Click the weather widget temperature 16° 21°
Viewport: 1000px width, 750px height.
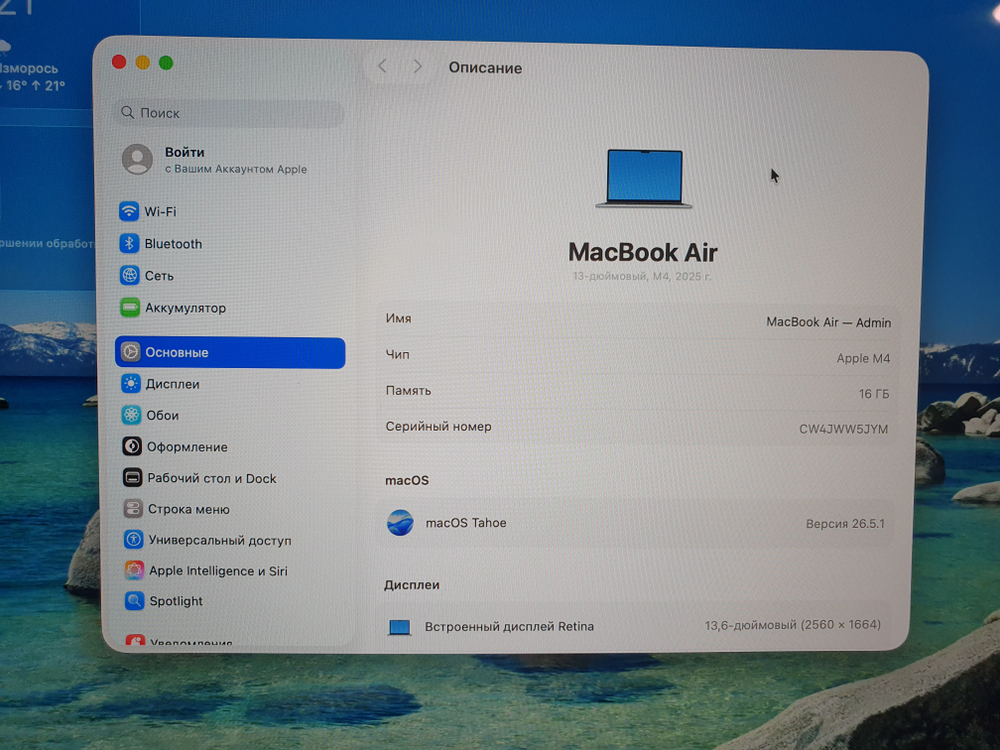coord(33,85)
